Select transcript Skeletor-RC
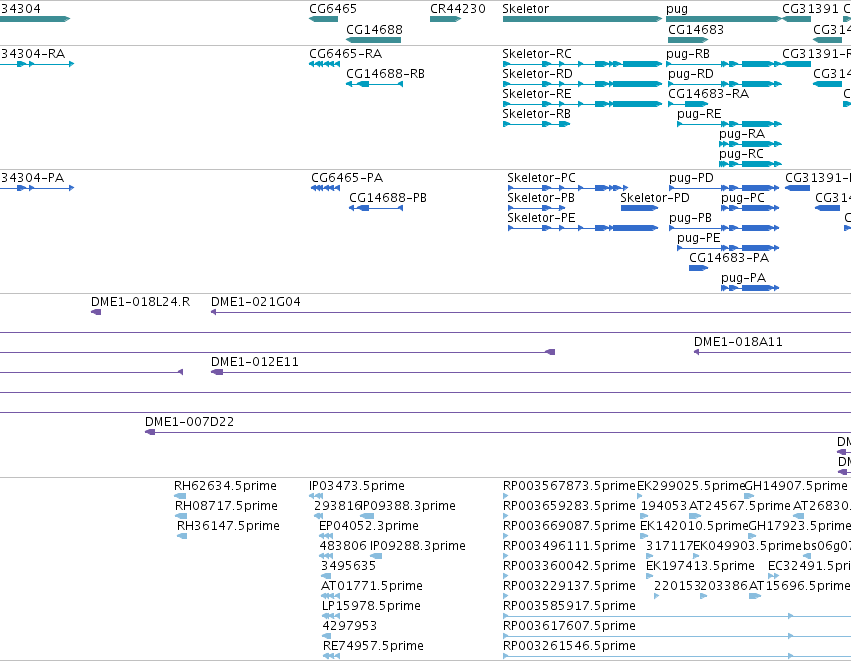This screenshot has width=851, height=661. pyautogui.click(x=582, y=64)
